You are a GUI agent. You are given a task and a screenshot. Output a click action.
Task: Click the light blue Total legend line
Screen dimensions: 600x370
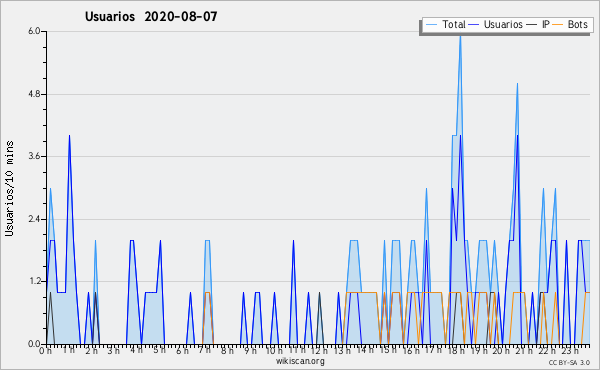click(431, 25)
